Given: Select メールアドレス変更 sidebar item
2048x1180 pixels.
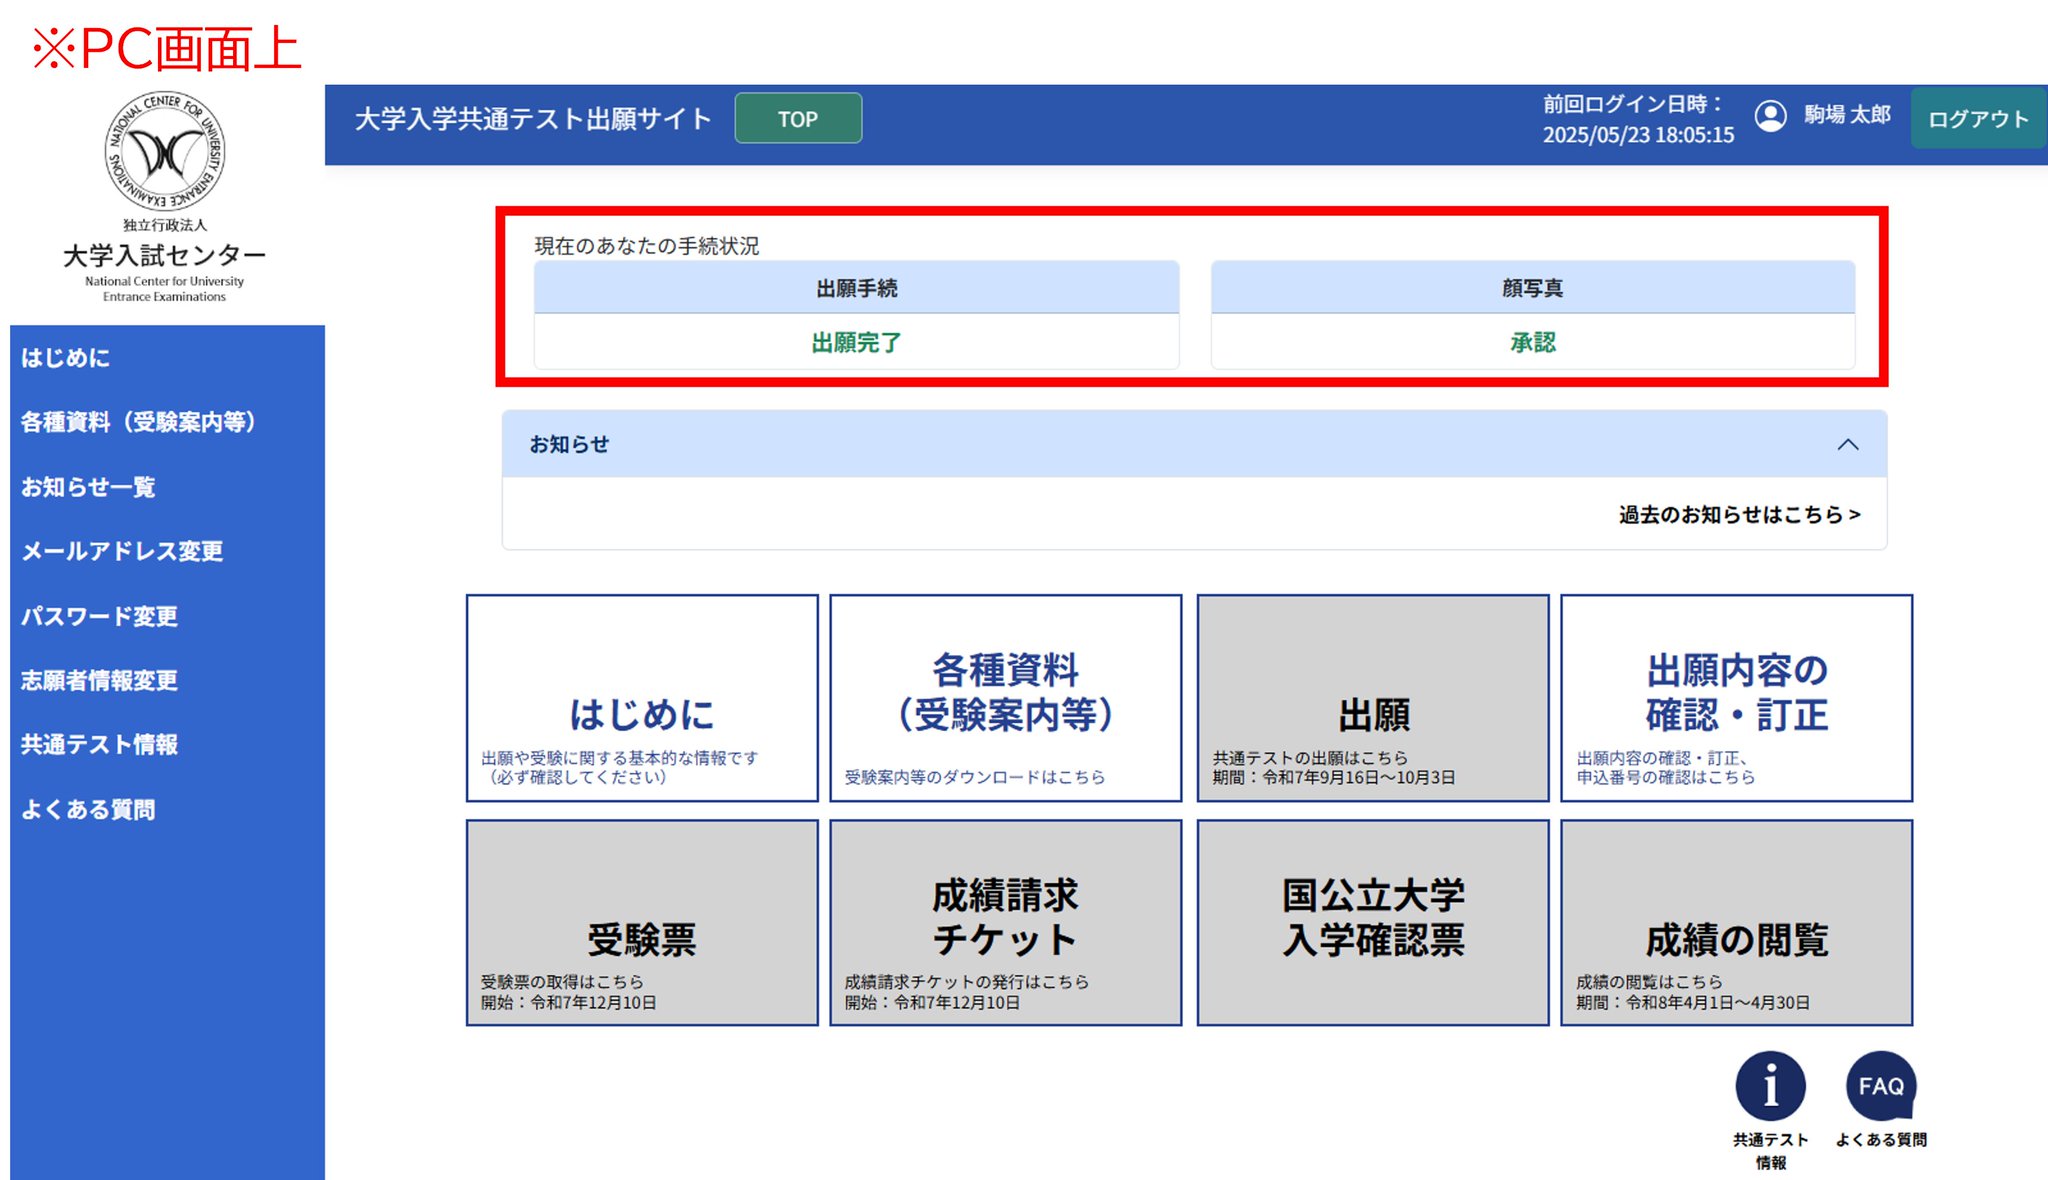Looking at the screenshot, I should [122, 551].
